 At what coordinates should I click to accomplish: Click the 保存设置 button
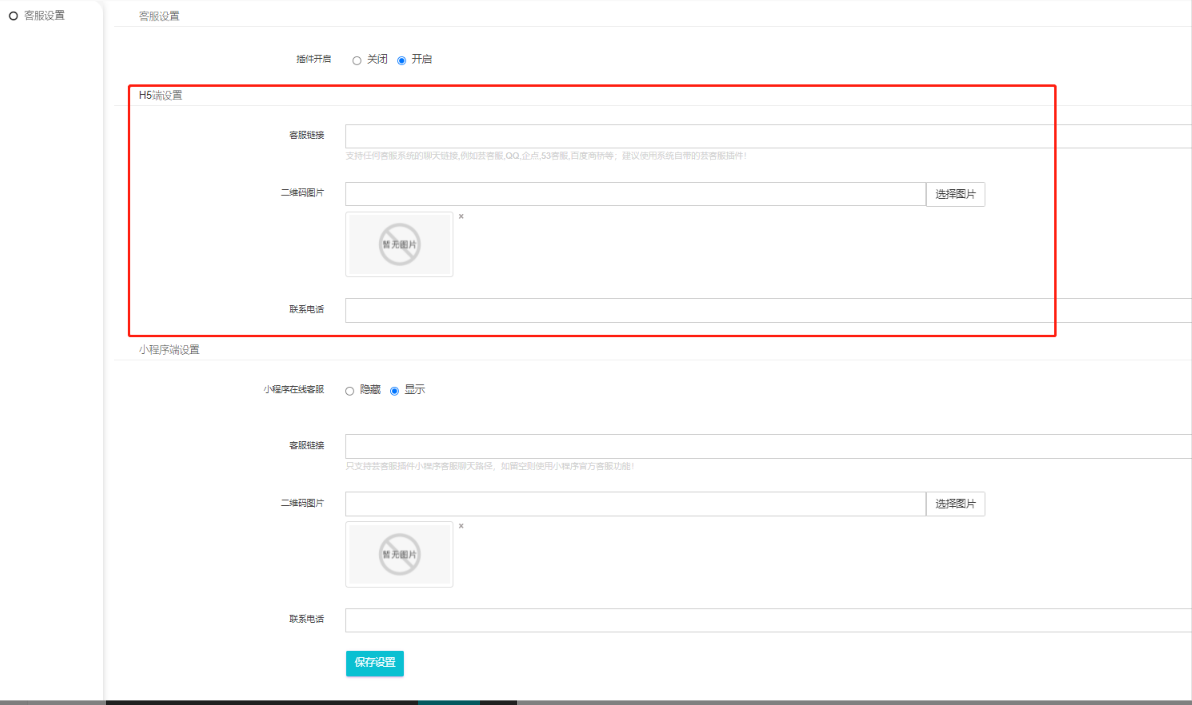pyautogui.click(x=375, y=663)
